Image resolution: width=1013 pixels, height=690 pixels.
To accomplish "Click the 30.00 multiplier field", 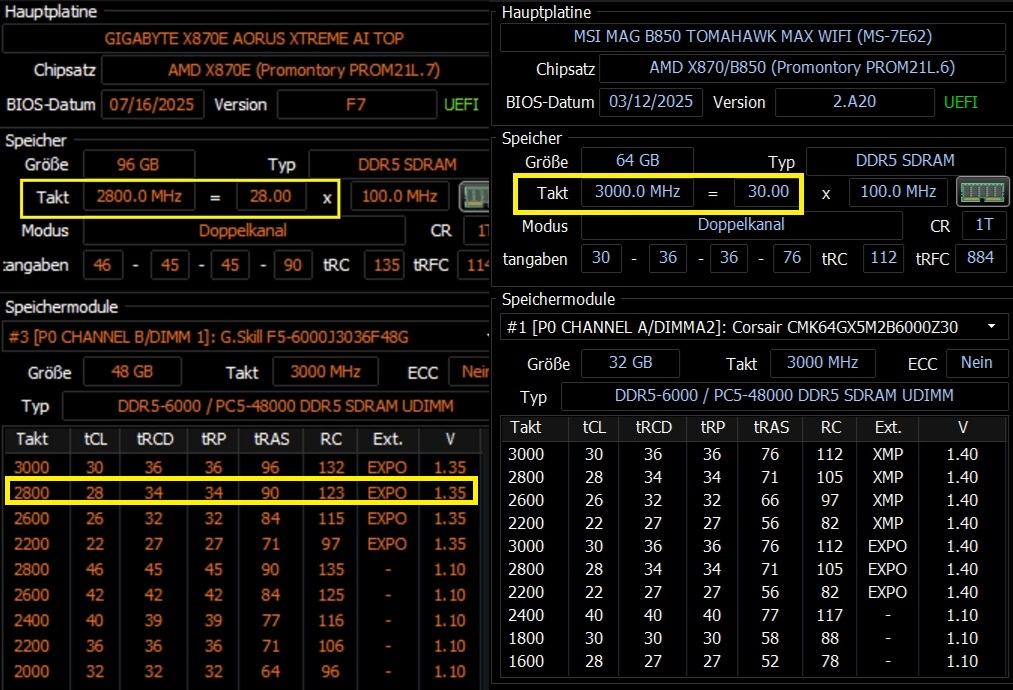I will pyautogui.click(x=768, y=192).
